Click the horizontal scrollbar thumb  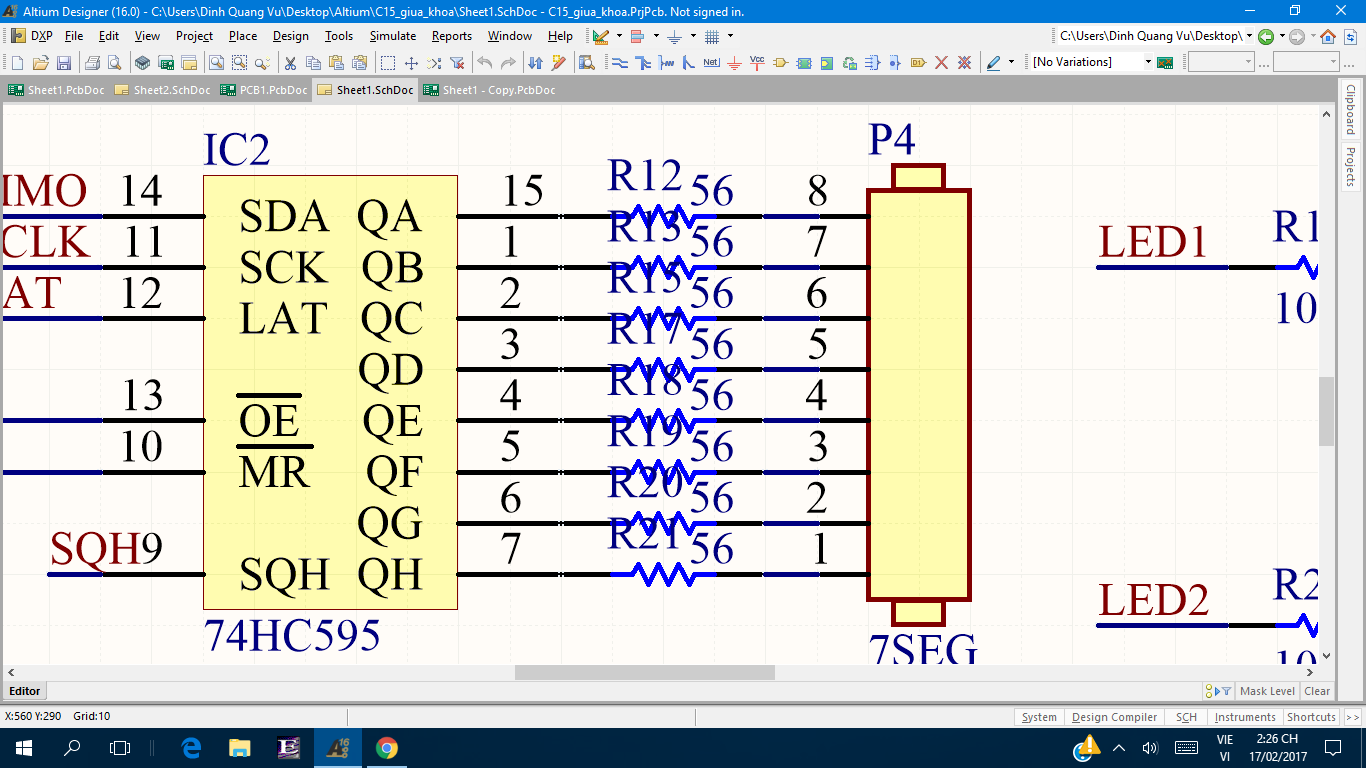(644, 673)
